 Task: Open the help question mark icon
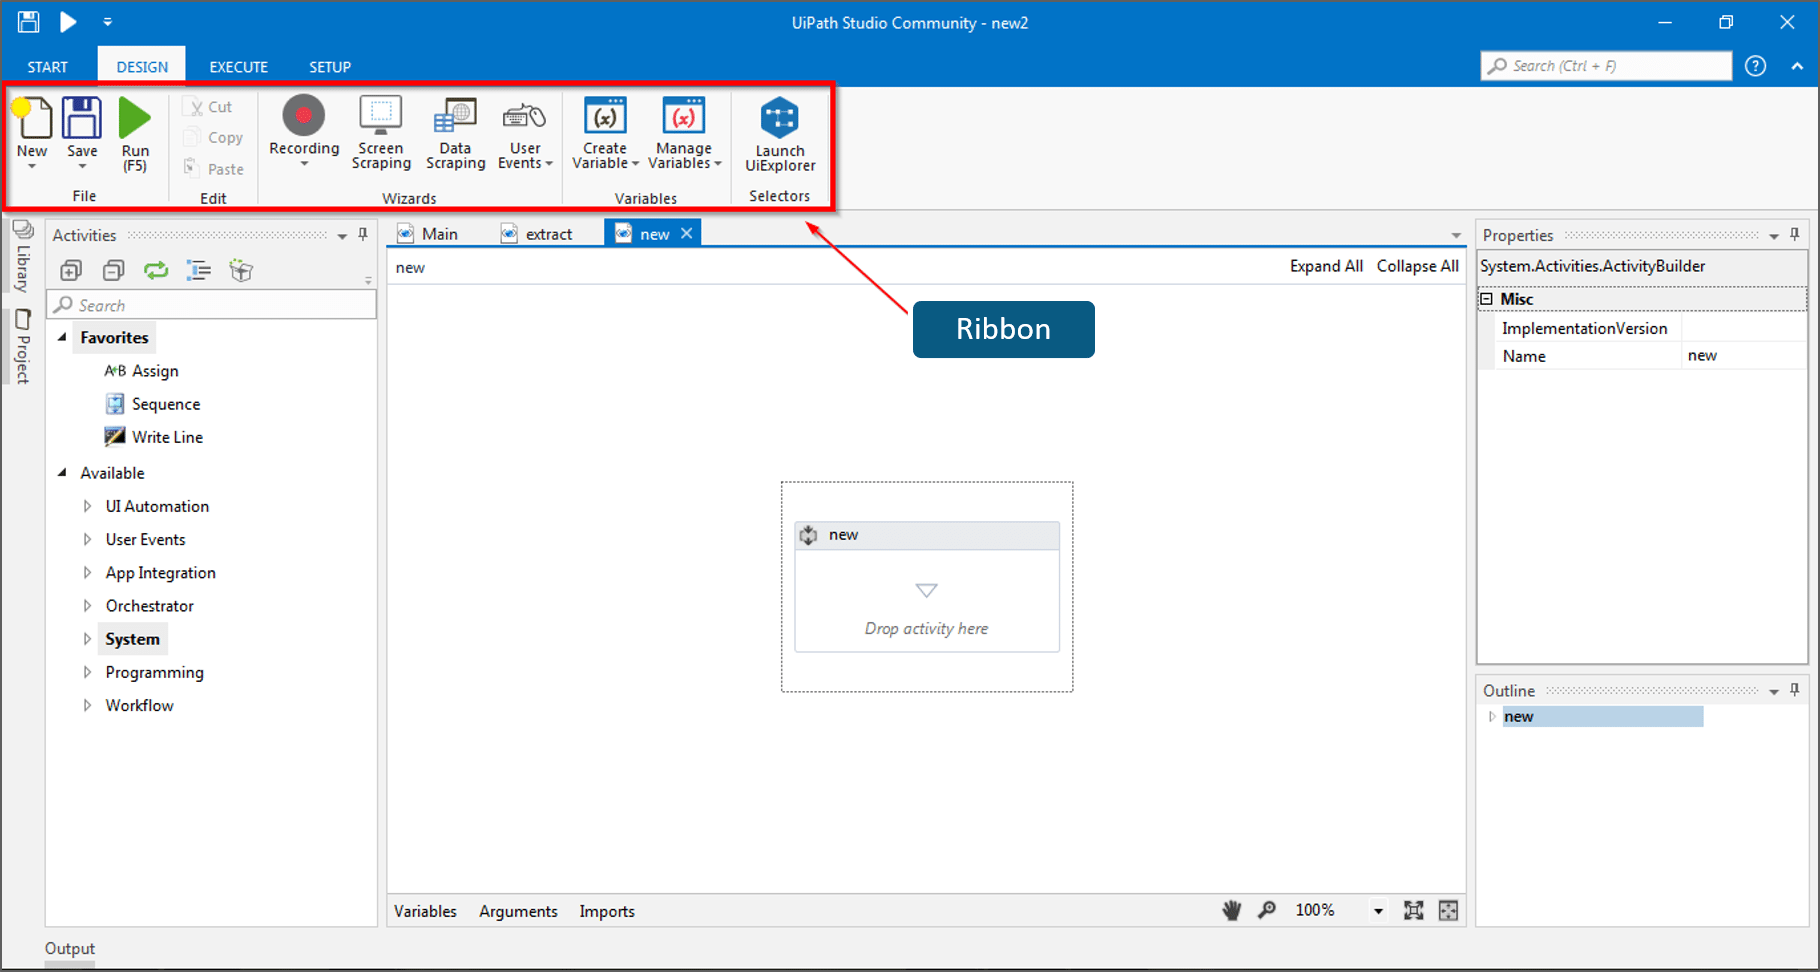(x=1755, y=66)
